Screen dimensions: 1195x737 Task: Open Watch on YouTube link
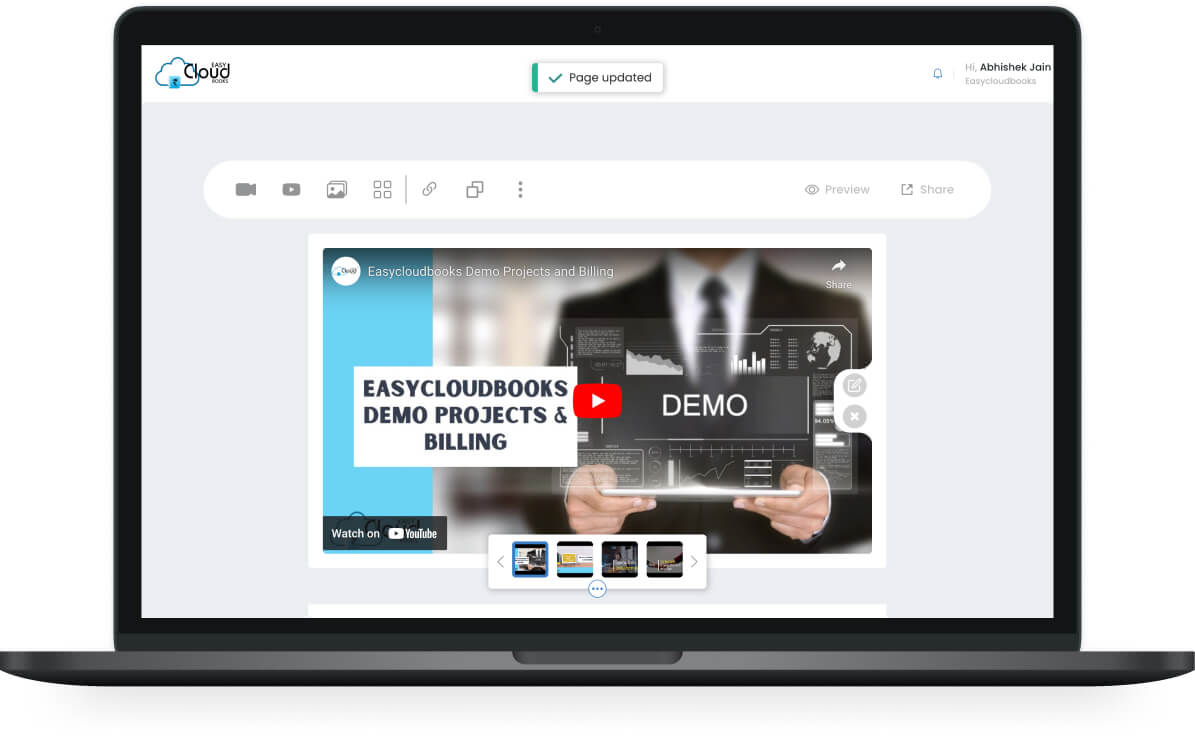pos(384,534)
